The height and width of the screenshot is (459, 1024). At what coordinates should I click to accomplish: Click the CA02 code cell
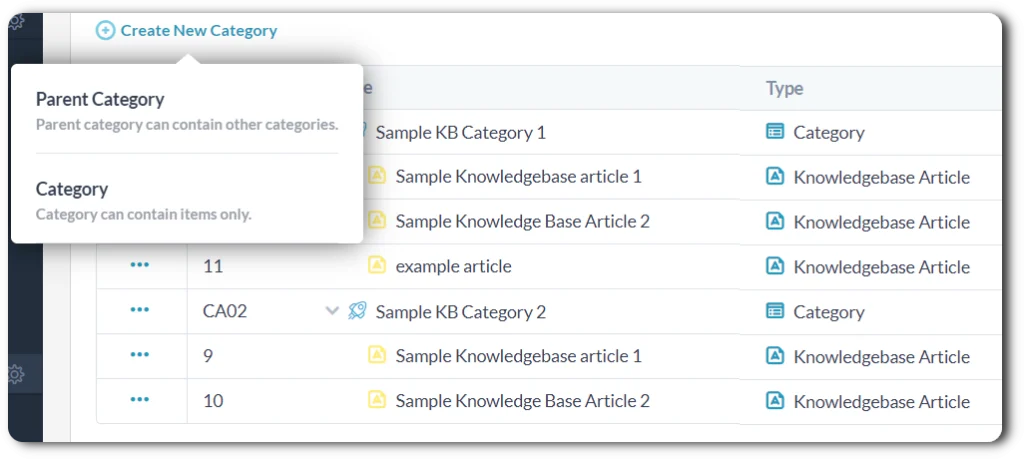pos(218,311)
